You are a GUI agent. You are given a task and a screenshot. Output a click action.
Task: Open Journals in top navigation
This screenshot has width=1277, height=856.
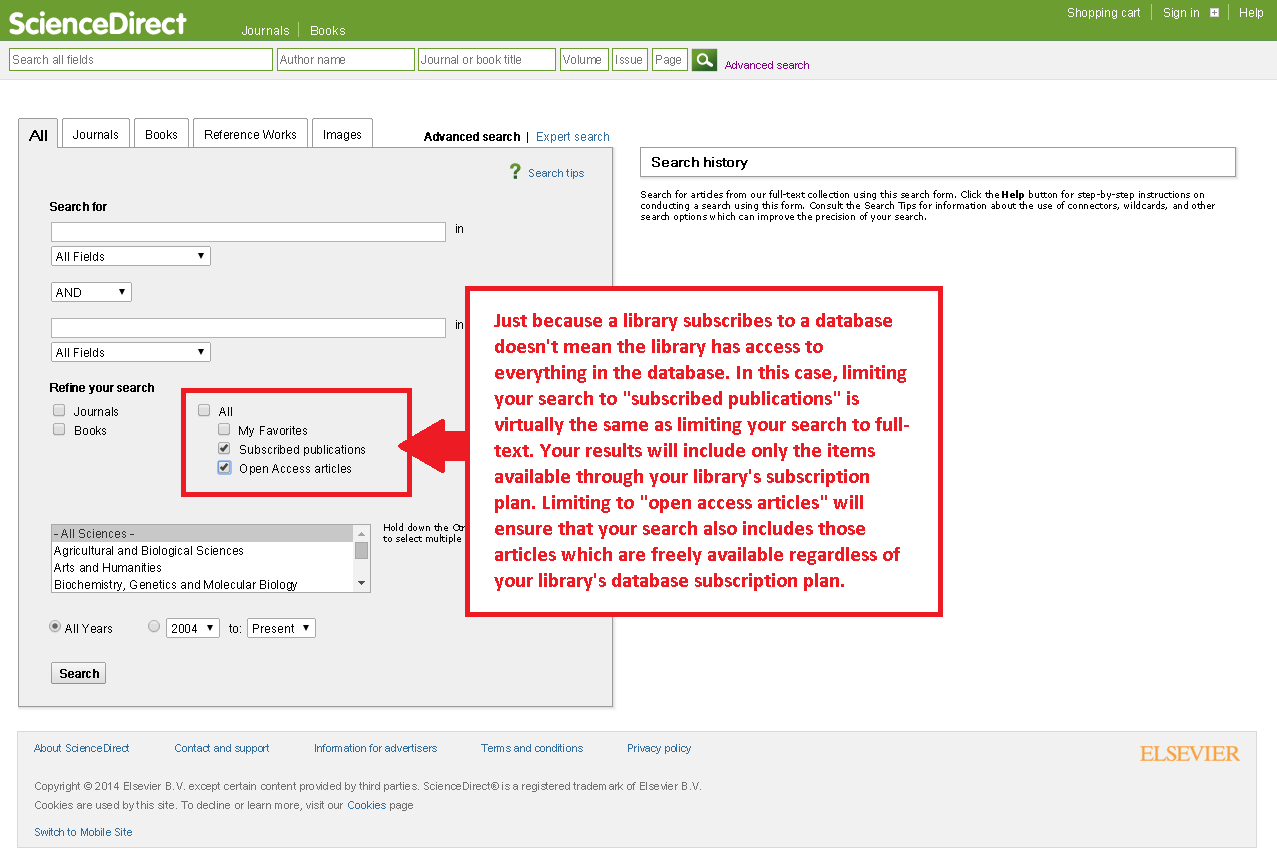[265, 31]
